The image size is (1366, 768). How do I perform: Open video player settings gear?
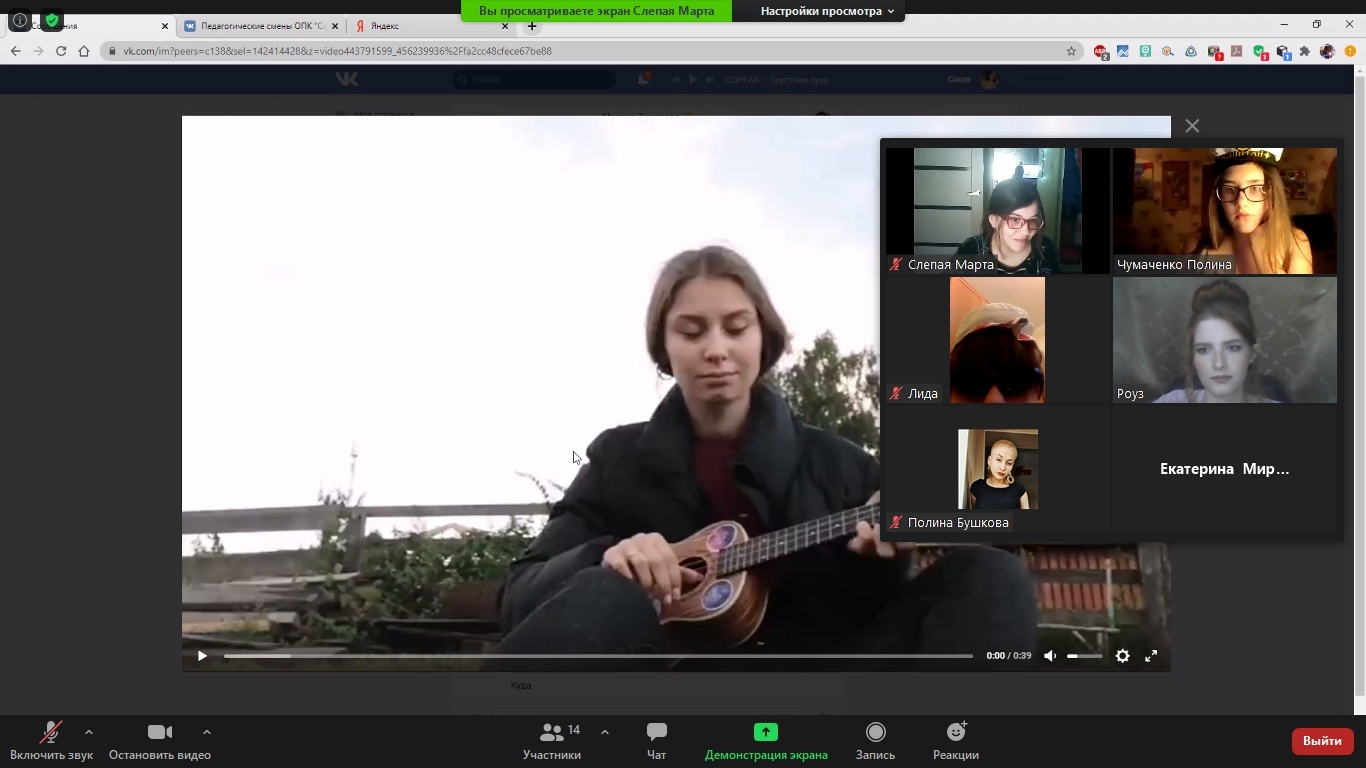coord(1122,656)
